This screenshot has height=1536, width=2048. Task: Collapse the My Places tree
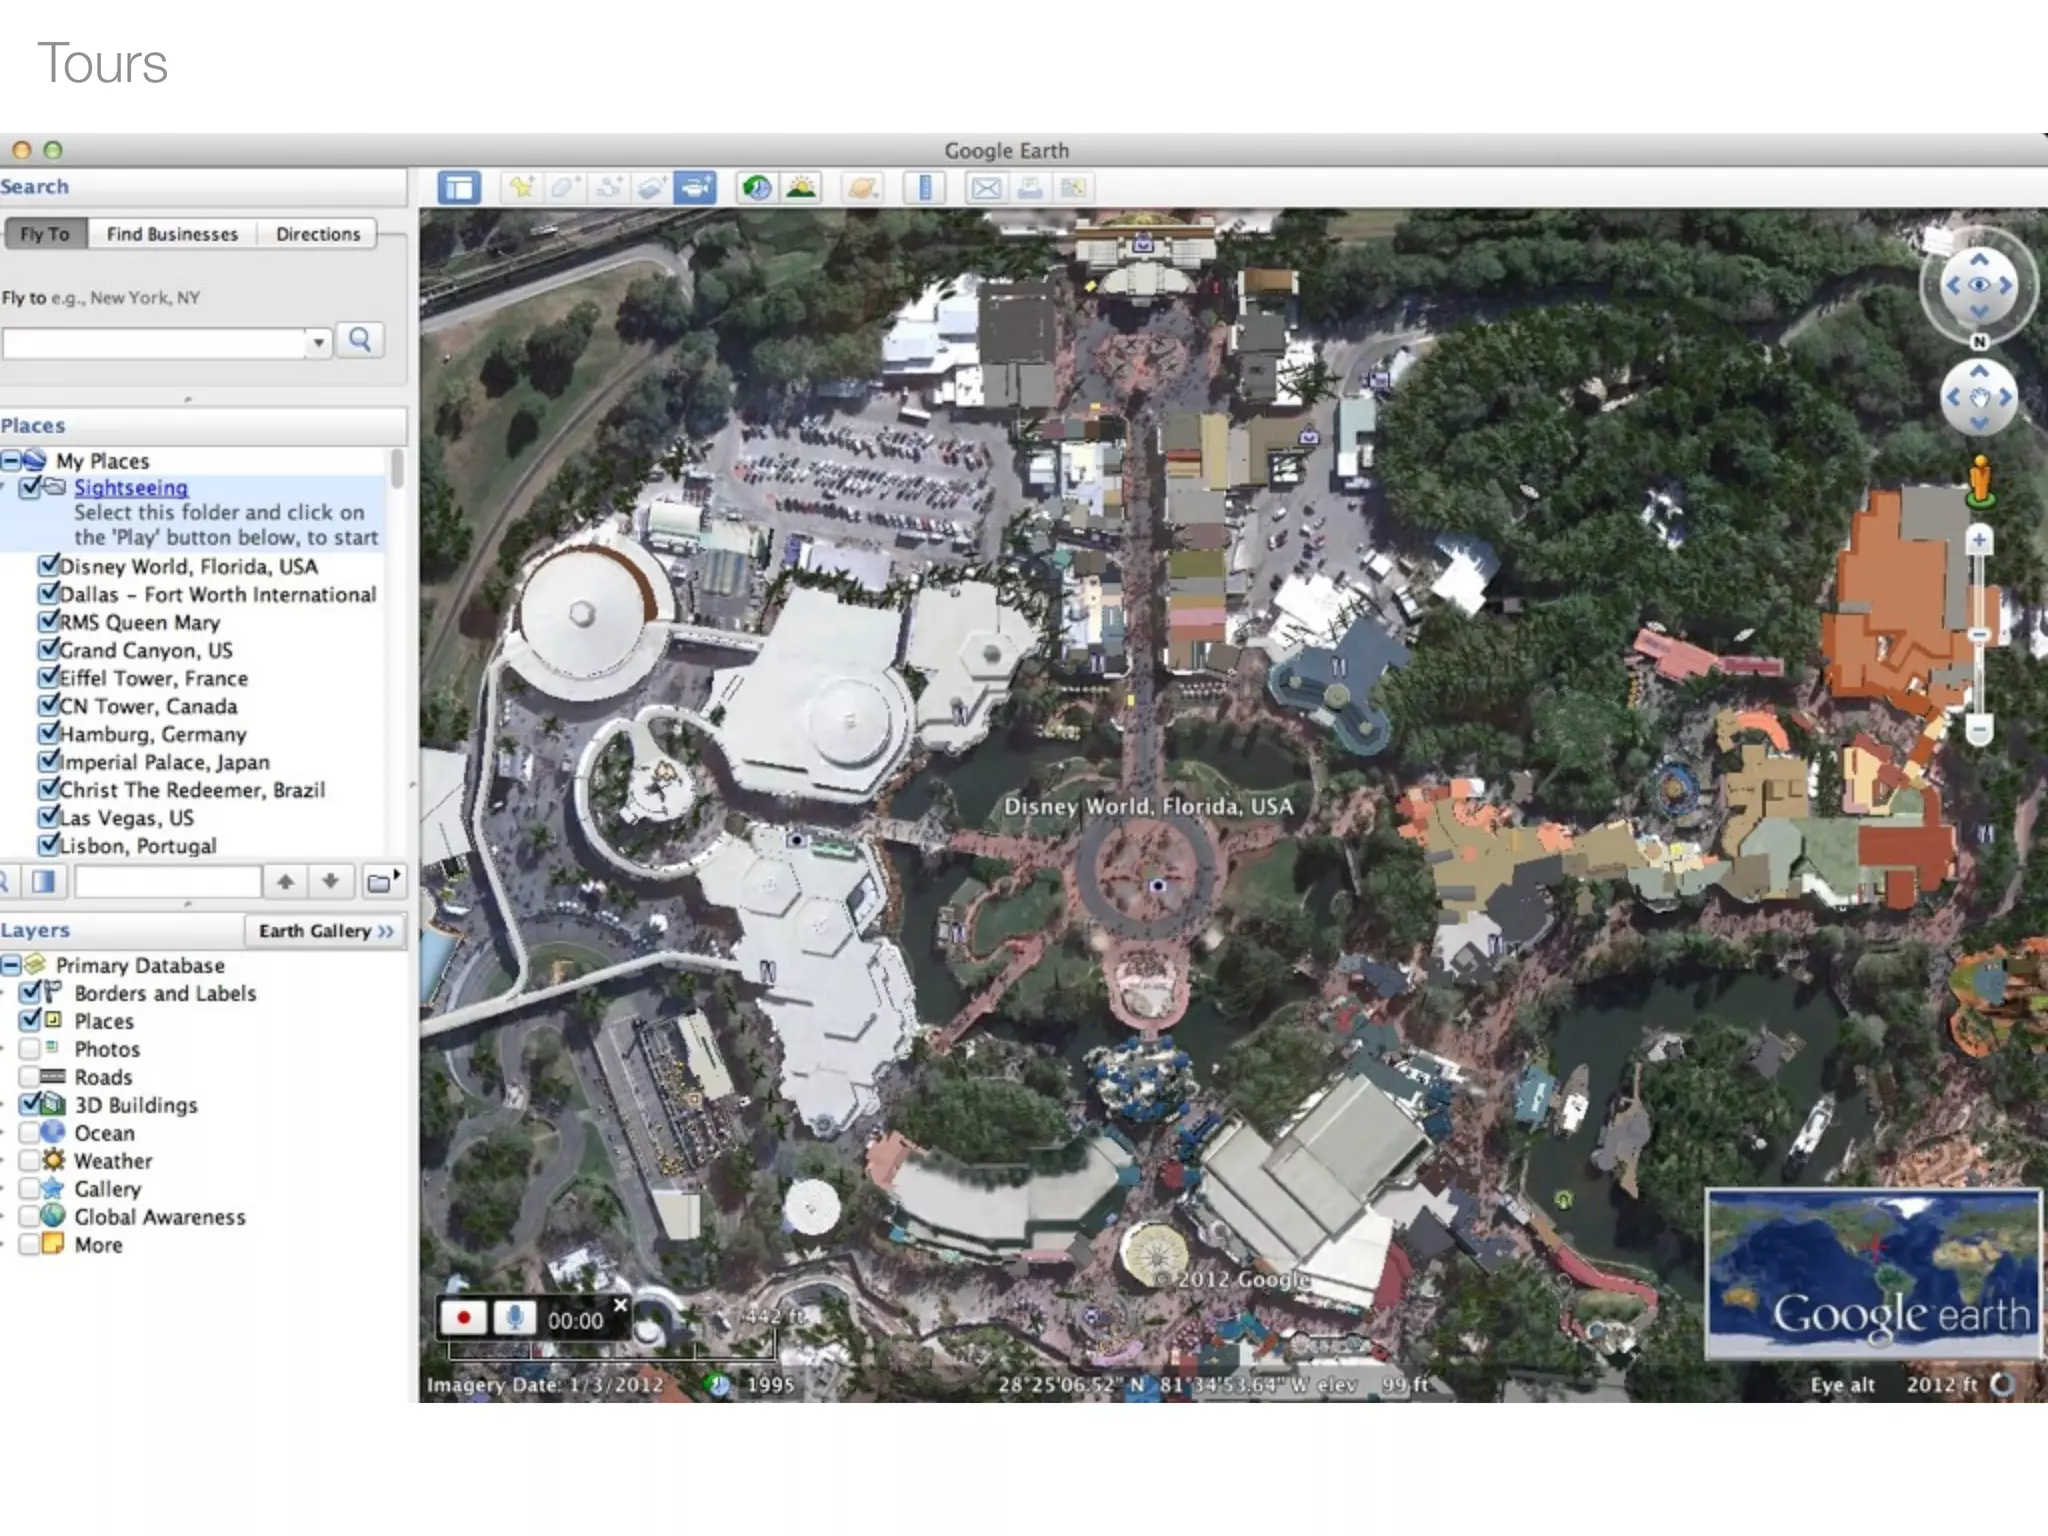(11, 461)
